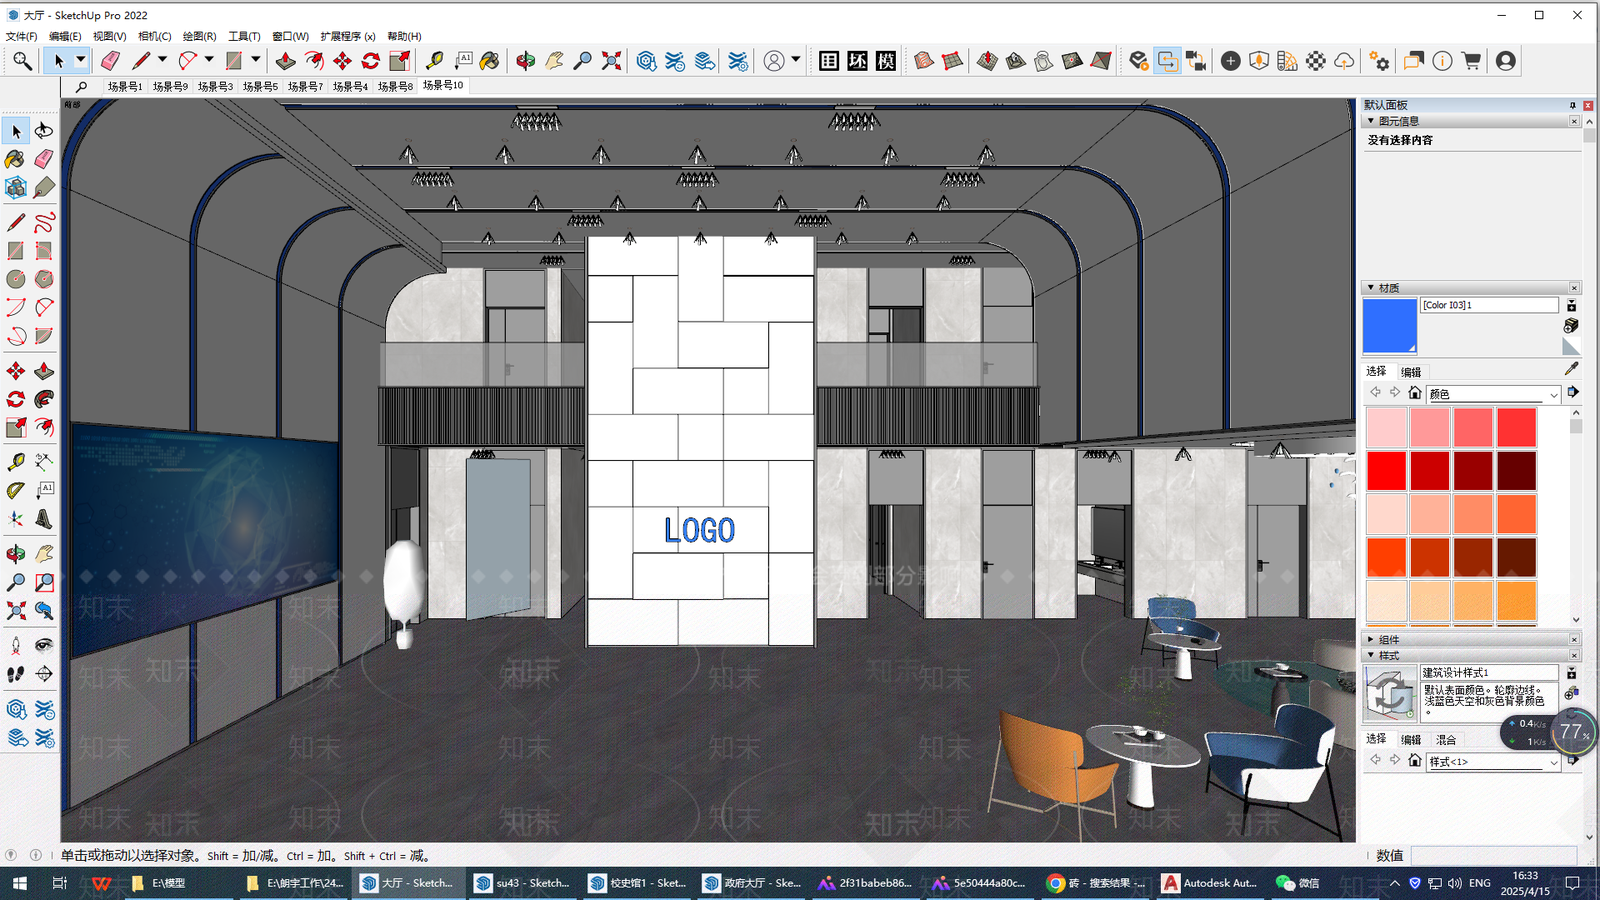The height and width of the screenshot is (900, 1600).
Task: Click the current blue material preview swatch
Action: 1390,326
